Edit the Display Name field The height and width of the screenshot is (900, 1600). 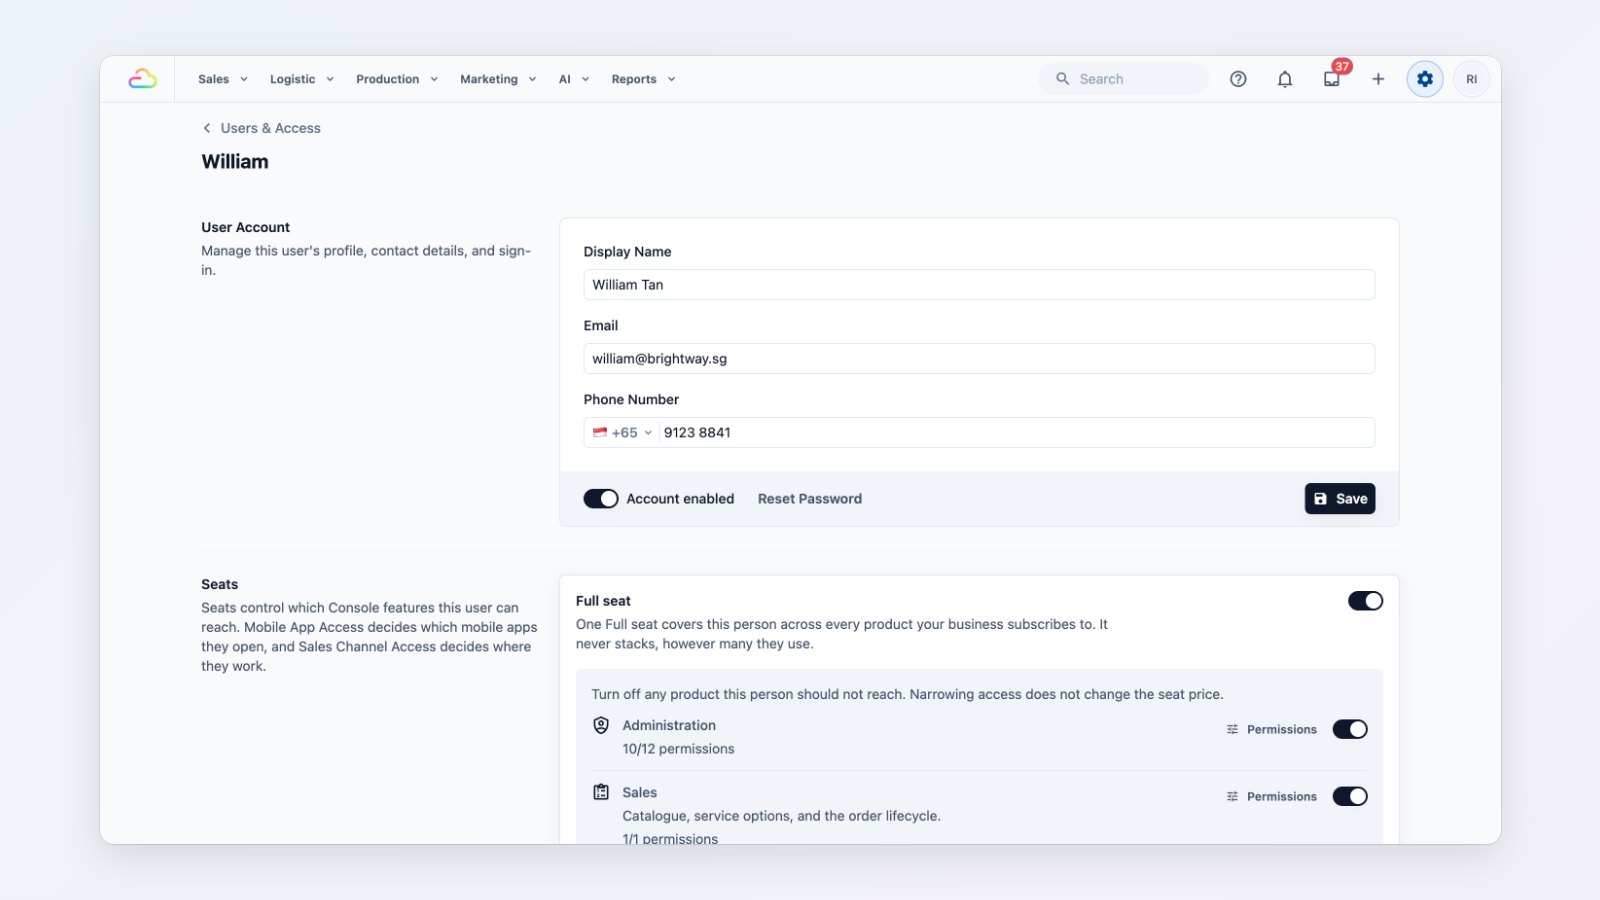point(979,285)
